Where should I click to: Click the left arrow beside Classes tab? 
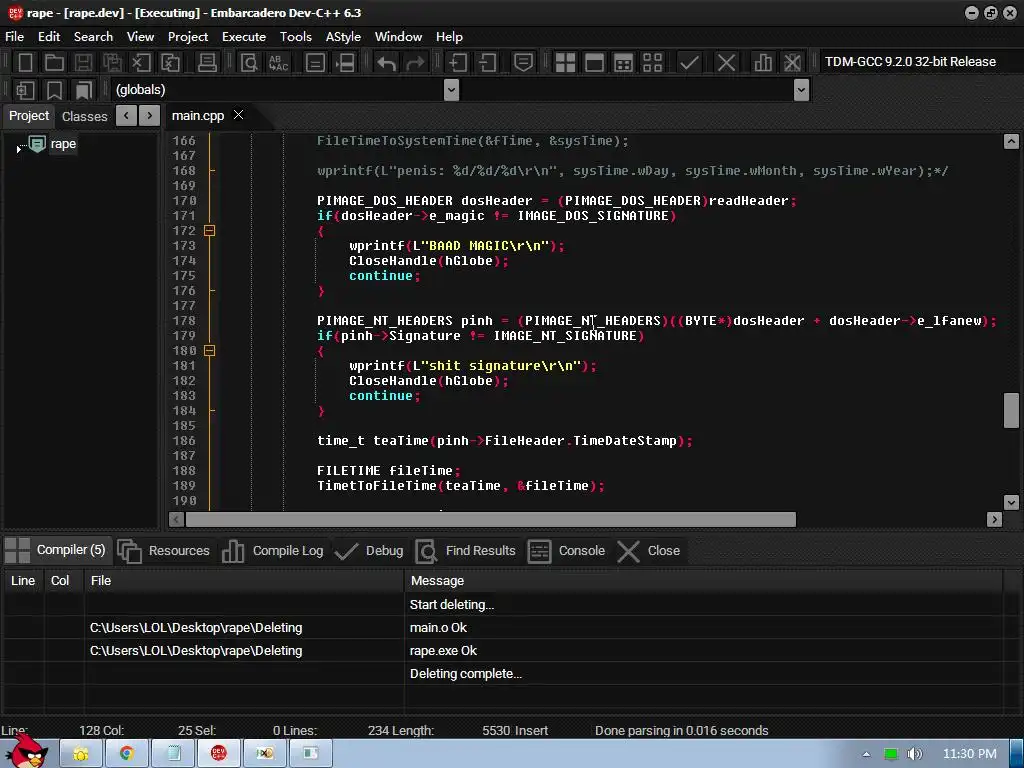126,116
